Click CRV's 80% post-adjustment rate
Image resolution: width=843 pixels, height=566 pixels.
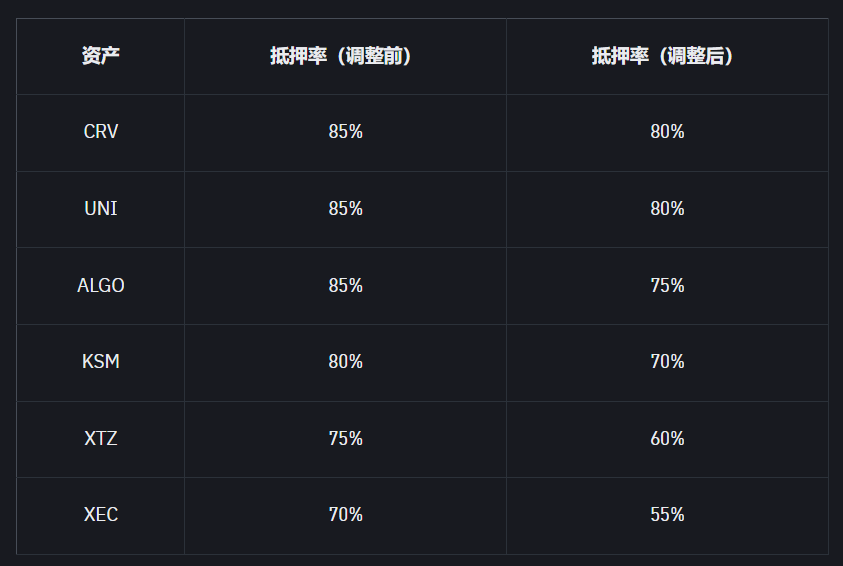tap(667, 132)
